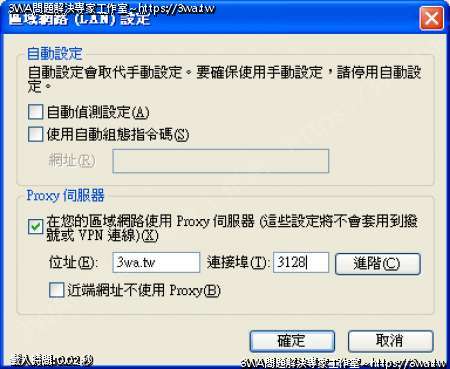Image resolution: width=450 pixels, height=369 pixels.
Task: Select the greyed-out 網址 input box
Action: point(221,161)
